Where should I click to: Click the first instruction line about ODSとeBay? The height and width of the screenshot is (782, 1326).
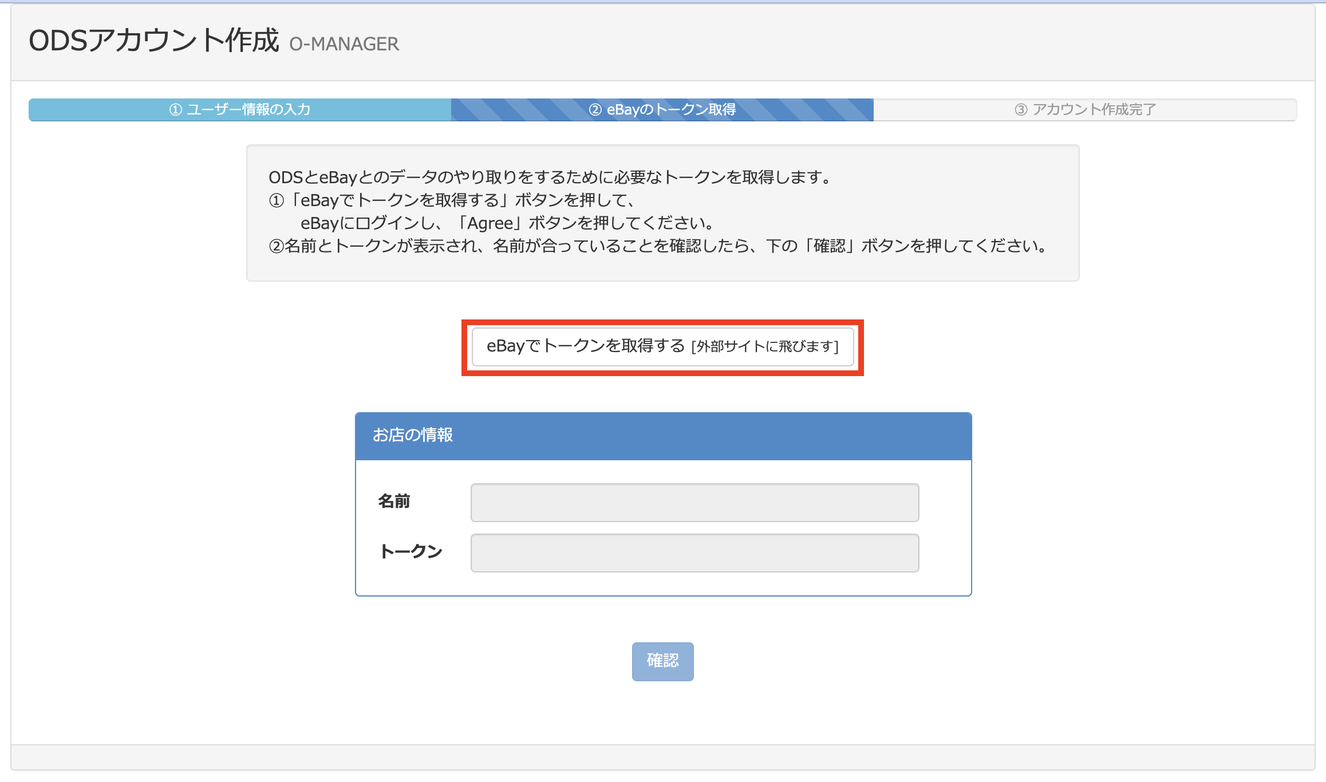tap(550, 178)
